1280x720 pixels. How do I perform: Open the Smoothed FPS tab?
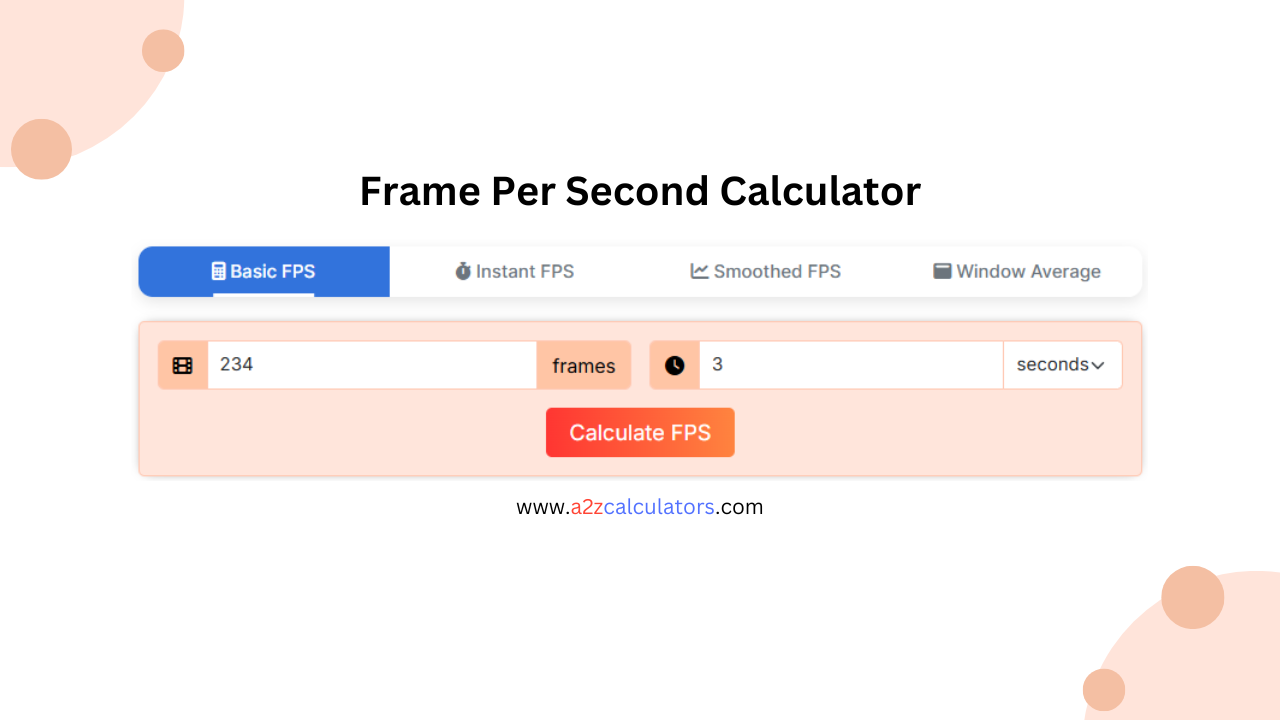click(766, 271)
